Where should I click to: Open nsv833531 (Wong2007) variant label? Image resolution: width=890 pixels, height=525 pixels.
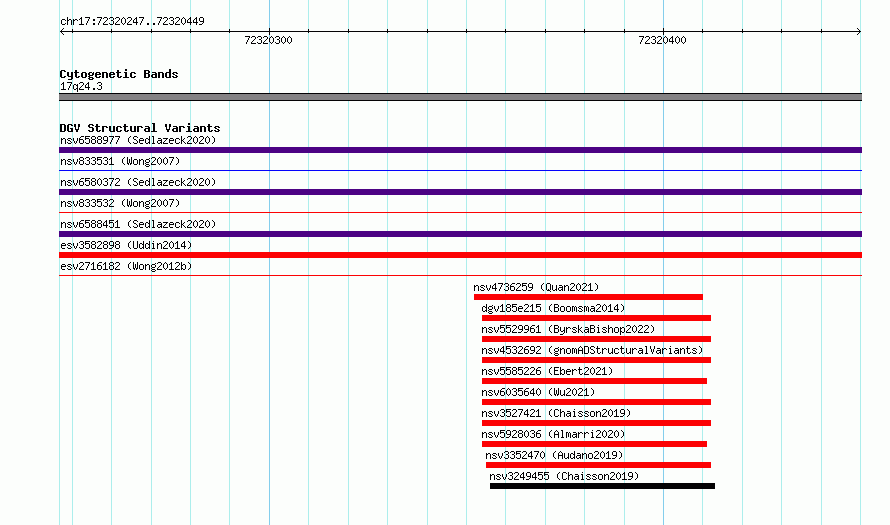(x=120, y=161)
